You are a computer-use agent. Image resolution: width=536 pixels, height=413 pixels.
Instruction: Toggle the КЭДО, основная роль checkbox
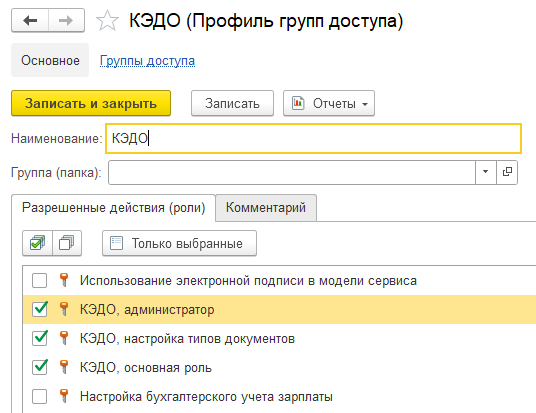tap(40, 368)
